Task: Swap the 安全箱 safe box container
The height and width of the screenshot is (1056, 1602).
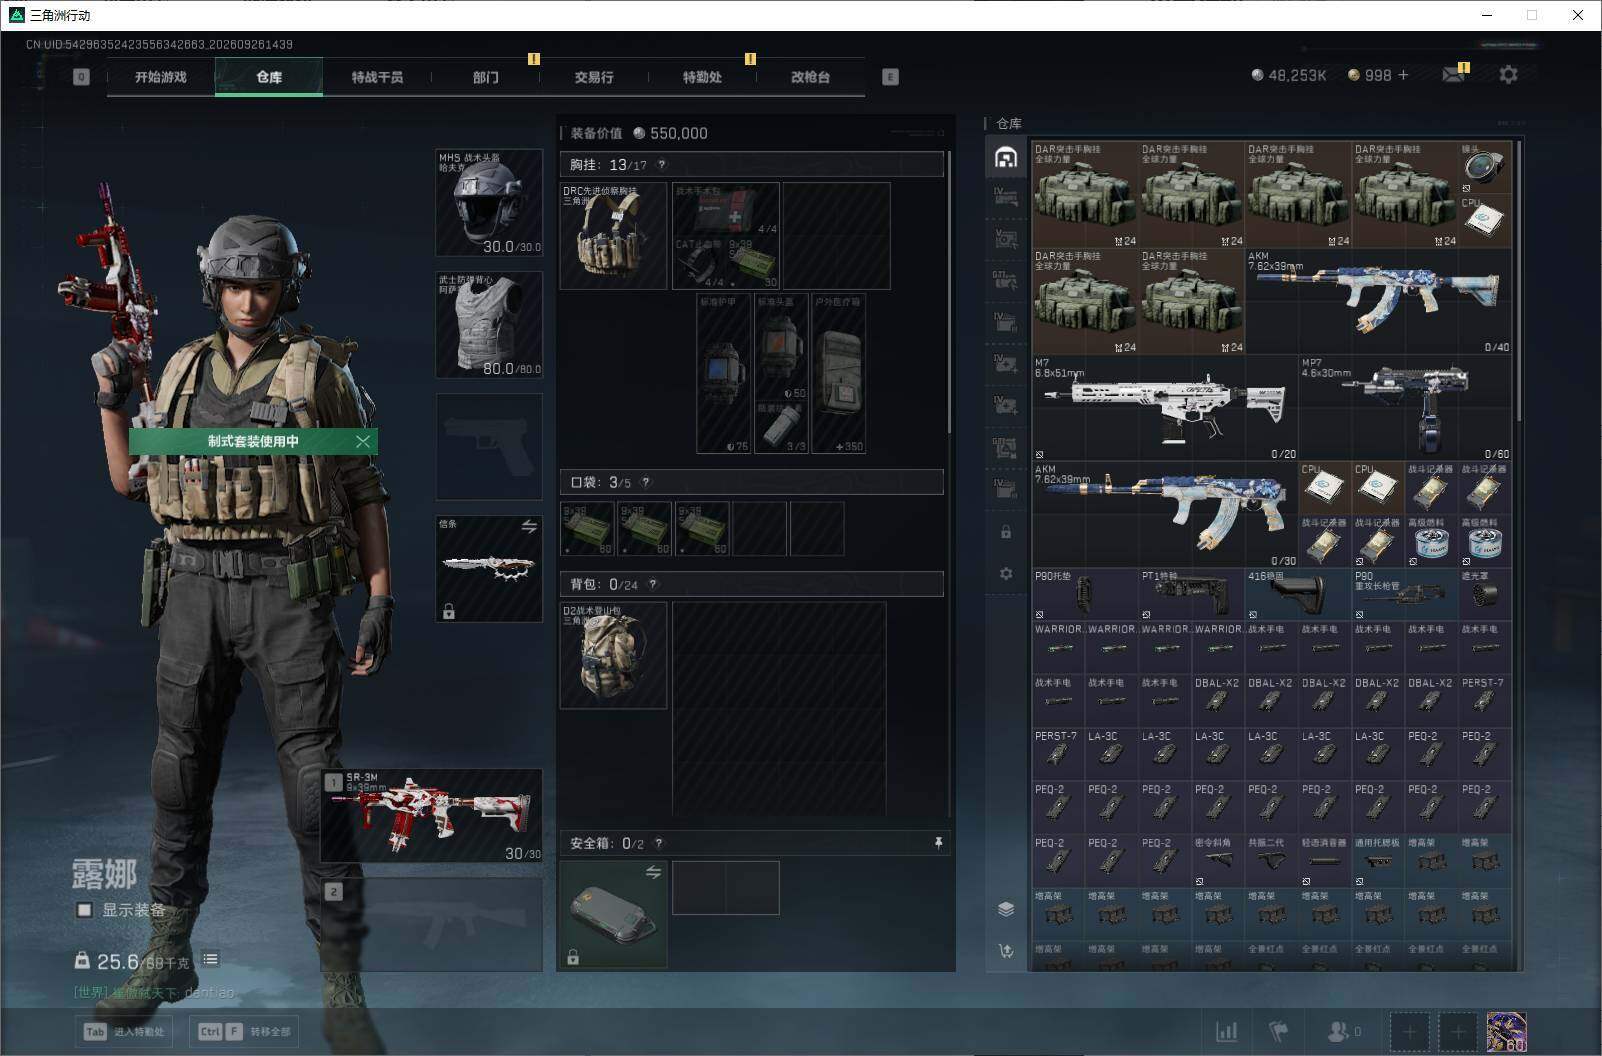Action: coord(653,872)
